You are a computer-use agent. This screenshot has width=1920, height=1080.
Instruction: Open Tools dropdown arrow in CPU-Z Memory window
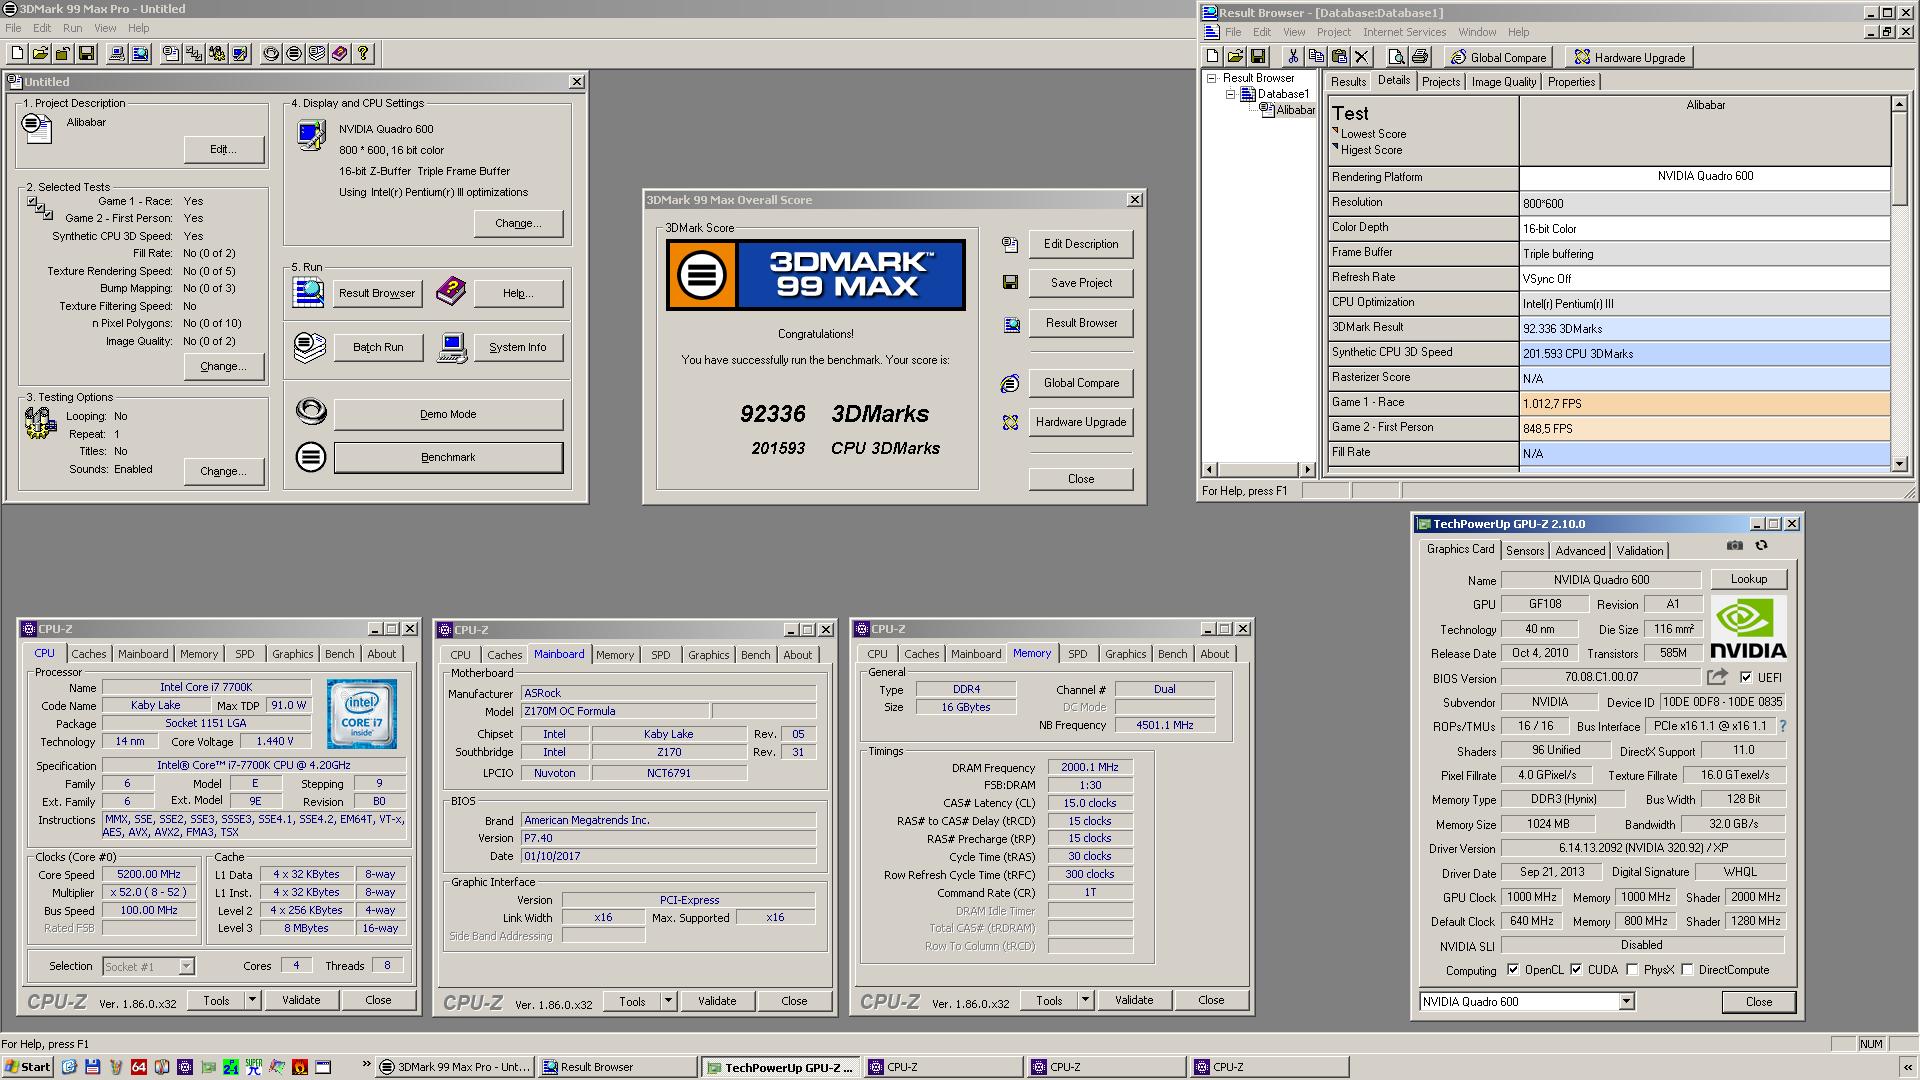coord(1085,1000)
